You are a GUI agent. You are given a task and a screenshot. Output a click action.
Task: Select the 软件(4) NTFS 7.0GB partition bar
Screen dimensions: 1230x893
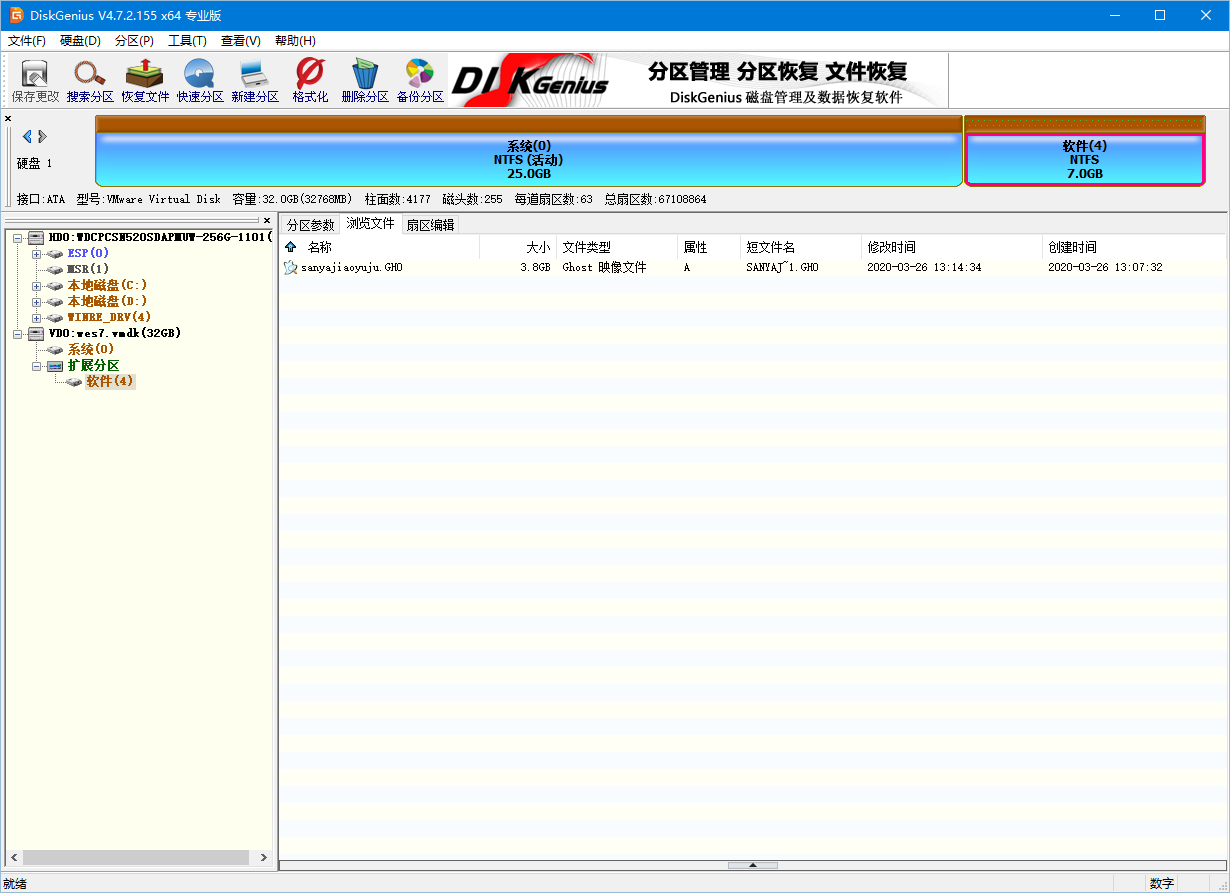coord(1085,151)
